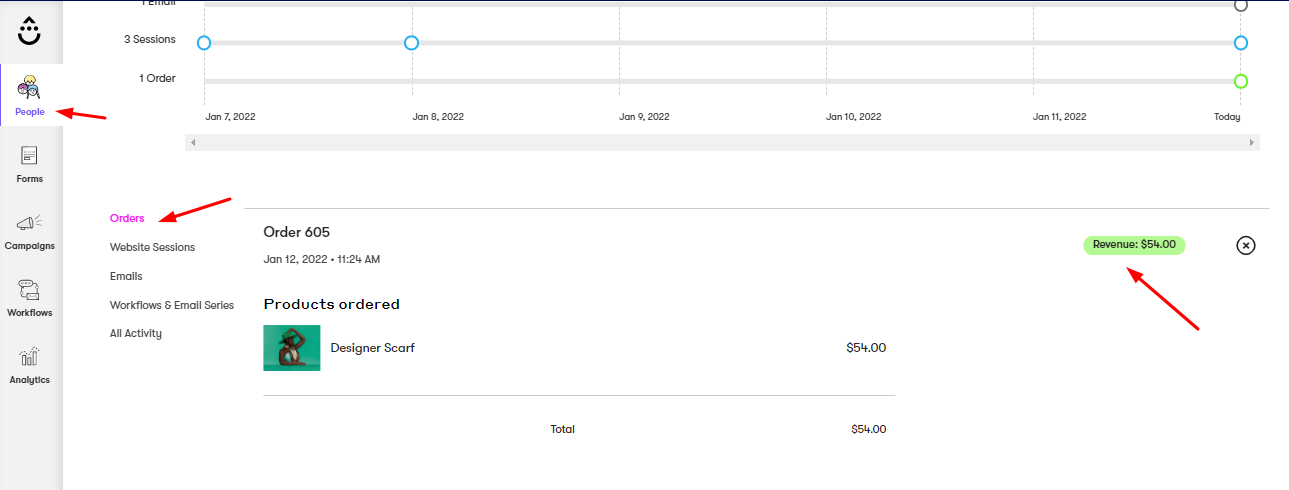Click the Drip smiley logo icon

point(30,30)
